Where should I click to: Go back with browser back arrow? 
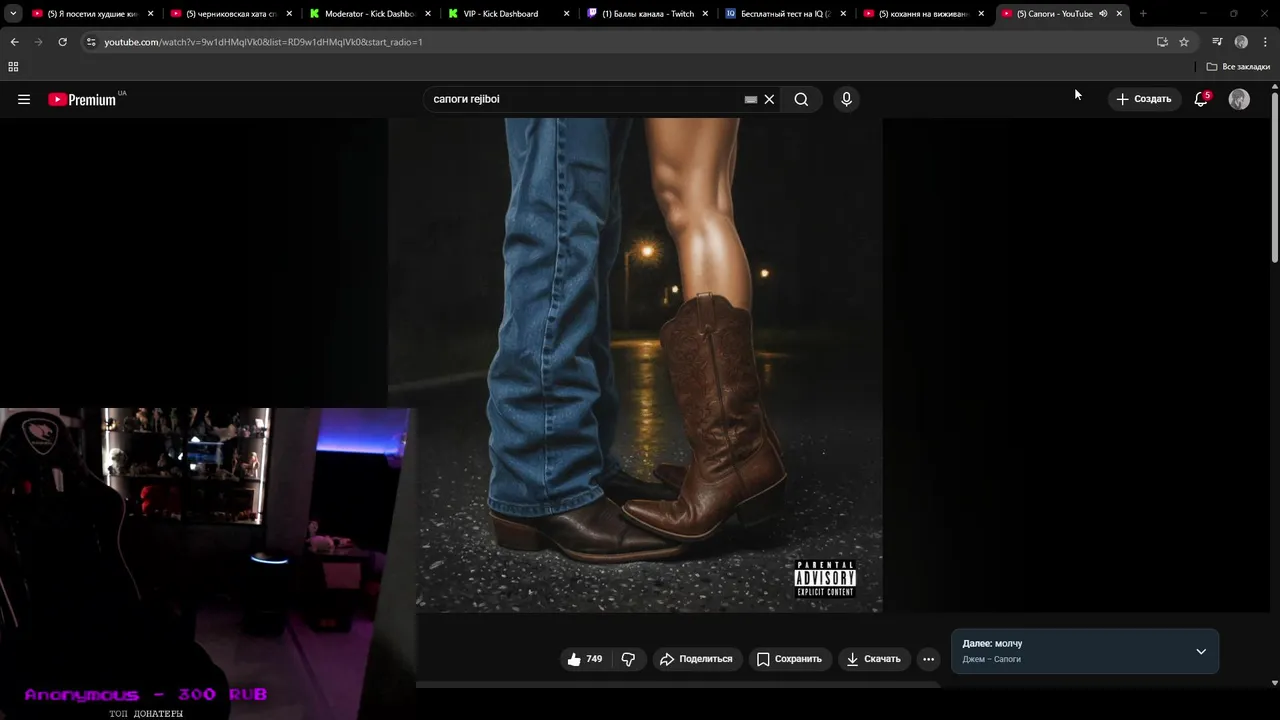(14, 42)
